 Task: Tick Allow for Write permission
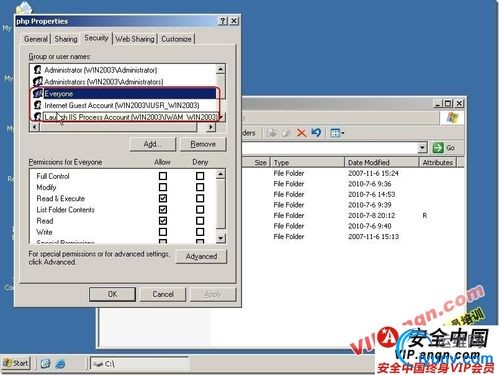pos(163,232)
